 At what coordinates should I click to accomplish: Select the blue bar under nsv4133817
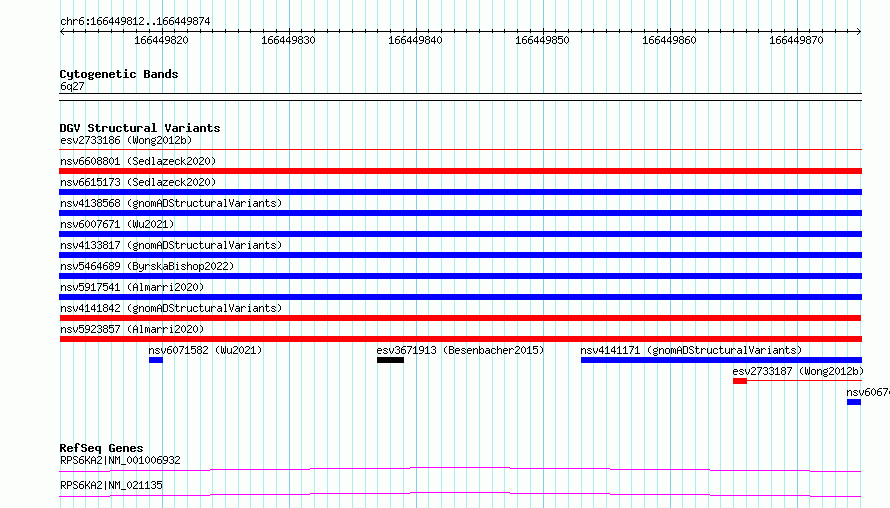click(x=460, y=255)
